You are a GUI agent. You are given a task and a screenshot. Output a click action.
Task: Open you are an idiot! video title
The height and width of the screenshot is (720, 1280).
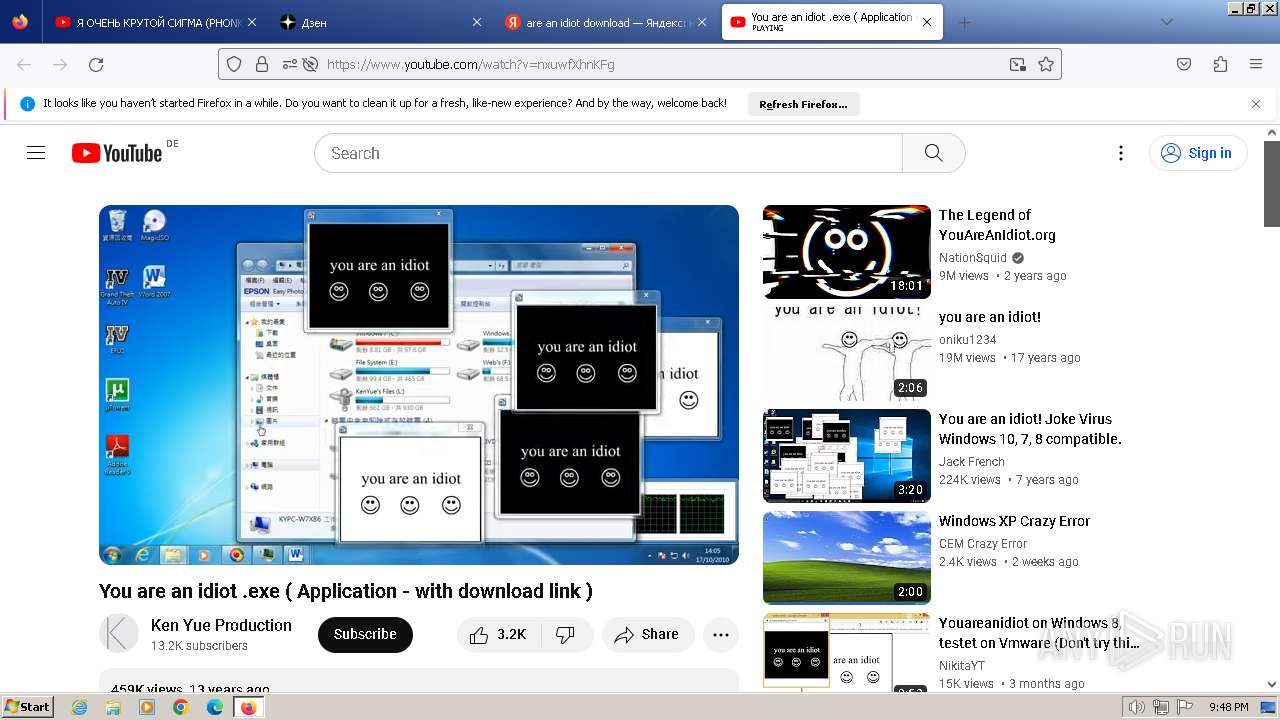click(990, 317)
